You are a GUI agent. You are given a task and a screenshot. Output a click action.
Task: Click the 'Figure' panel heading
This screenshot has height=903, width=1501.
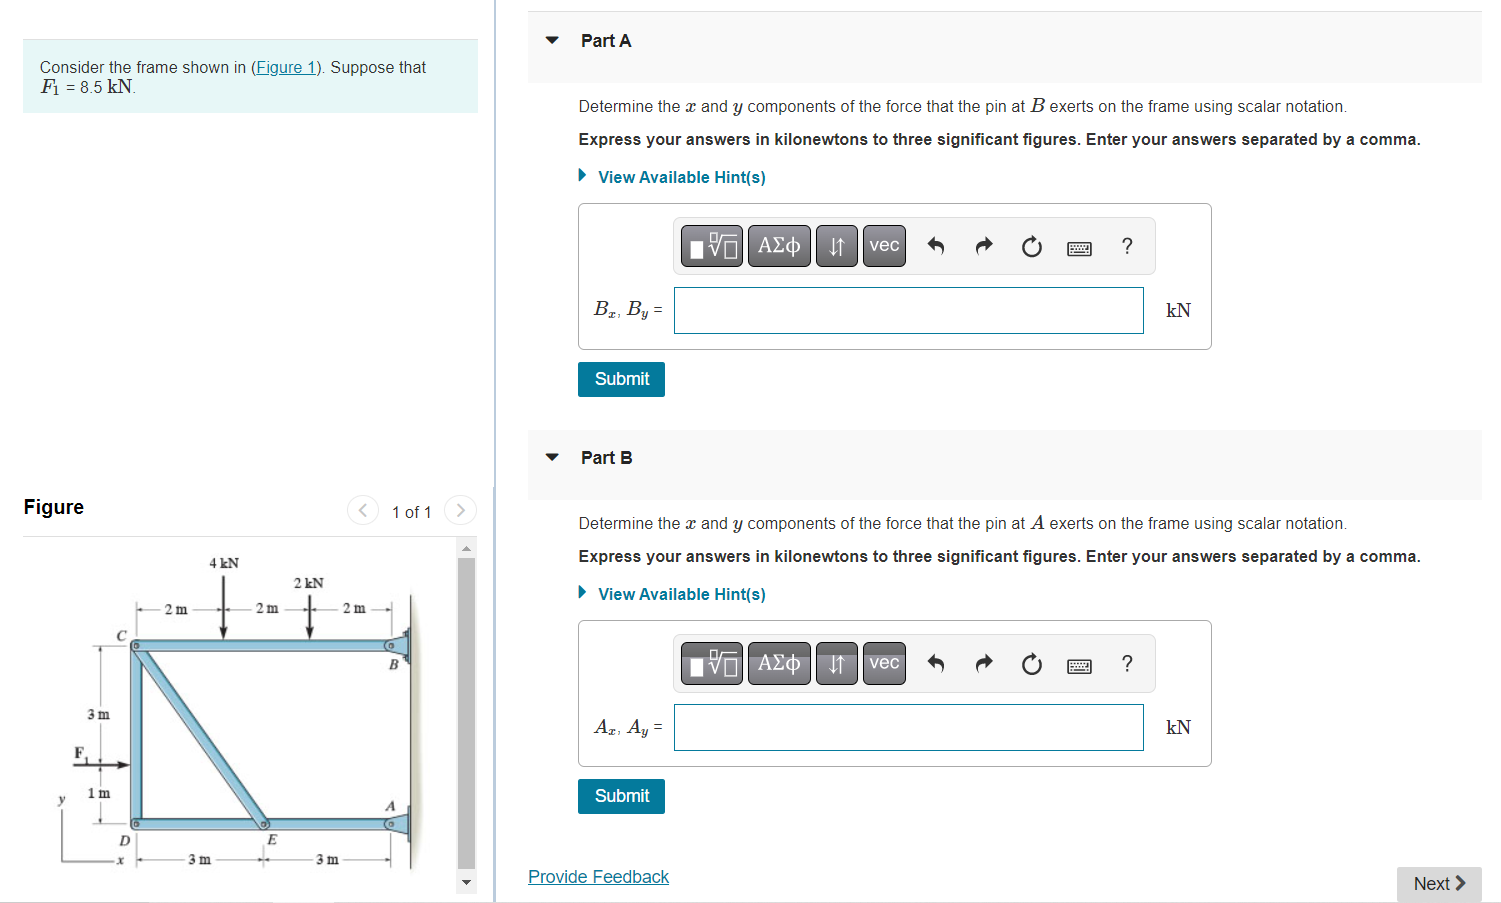click(x=54, y=507)
